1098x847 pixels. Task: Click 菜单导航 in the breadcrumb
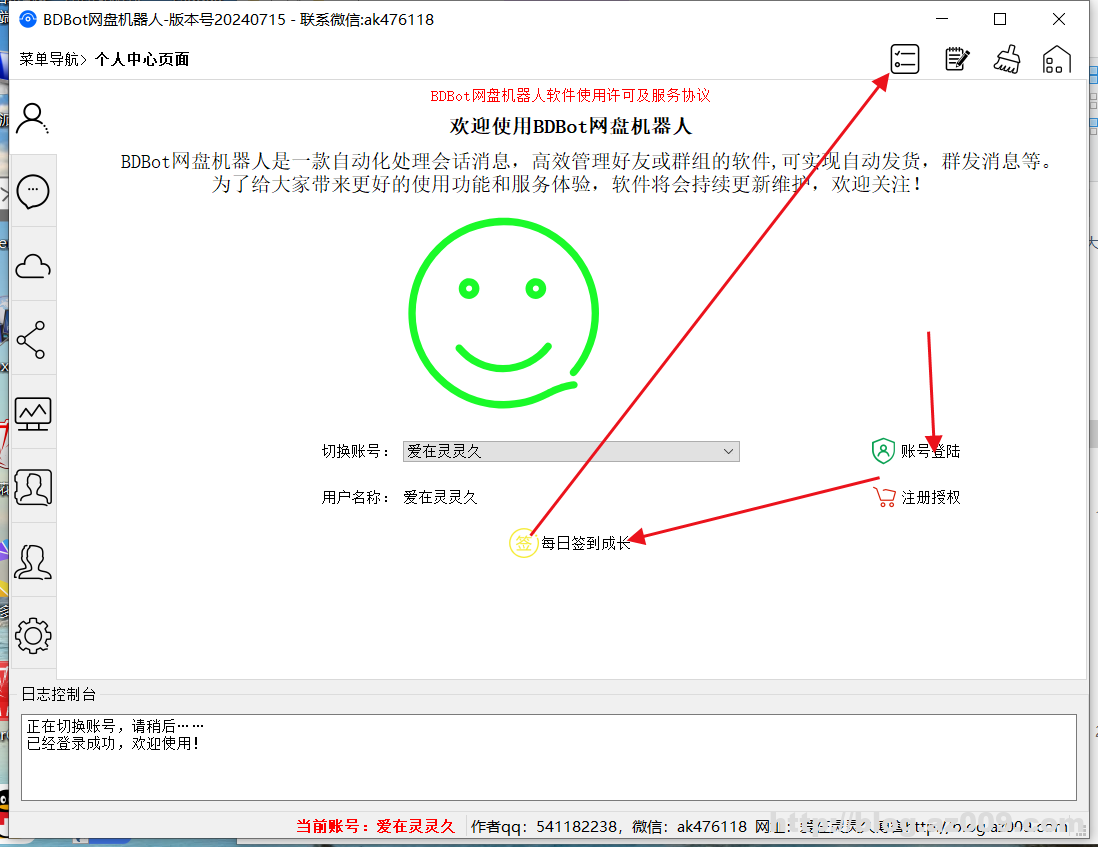(48, 59)
